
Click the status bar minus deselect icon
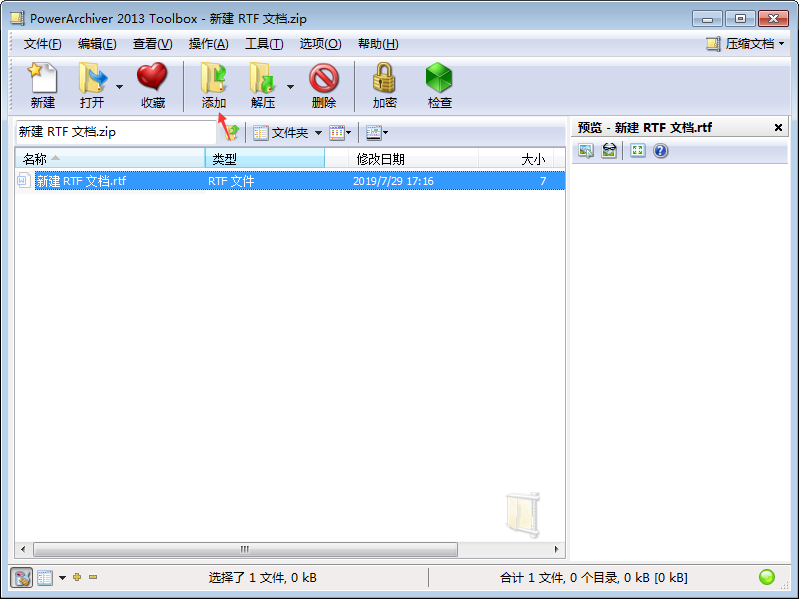coord(93,577)
